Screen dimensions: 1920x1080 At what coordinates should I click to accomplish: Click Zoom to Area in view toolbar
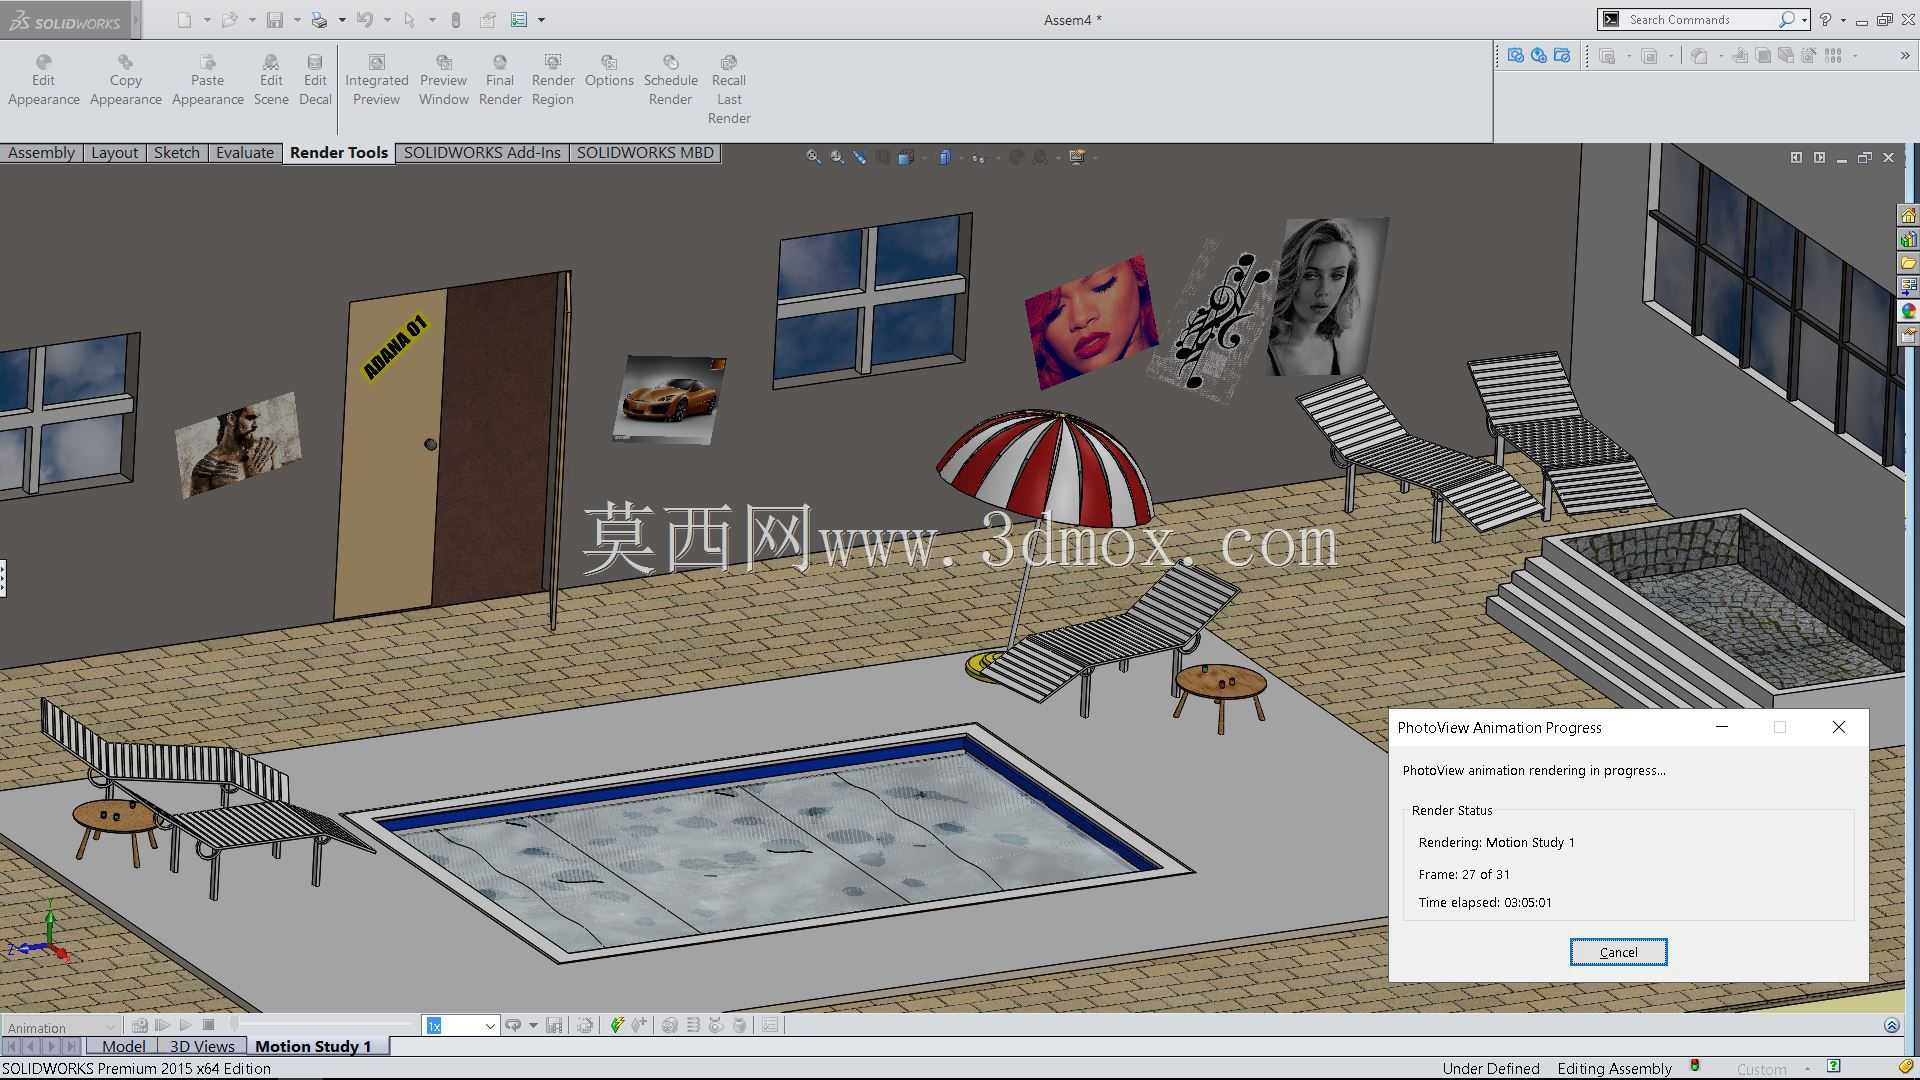(x=837, y=157)
